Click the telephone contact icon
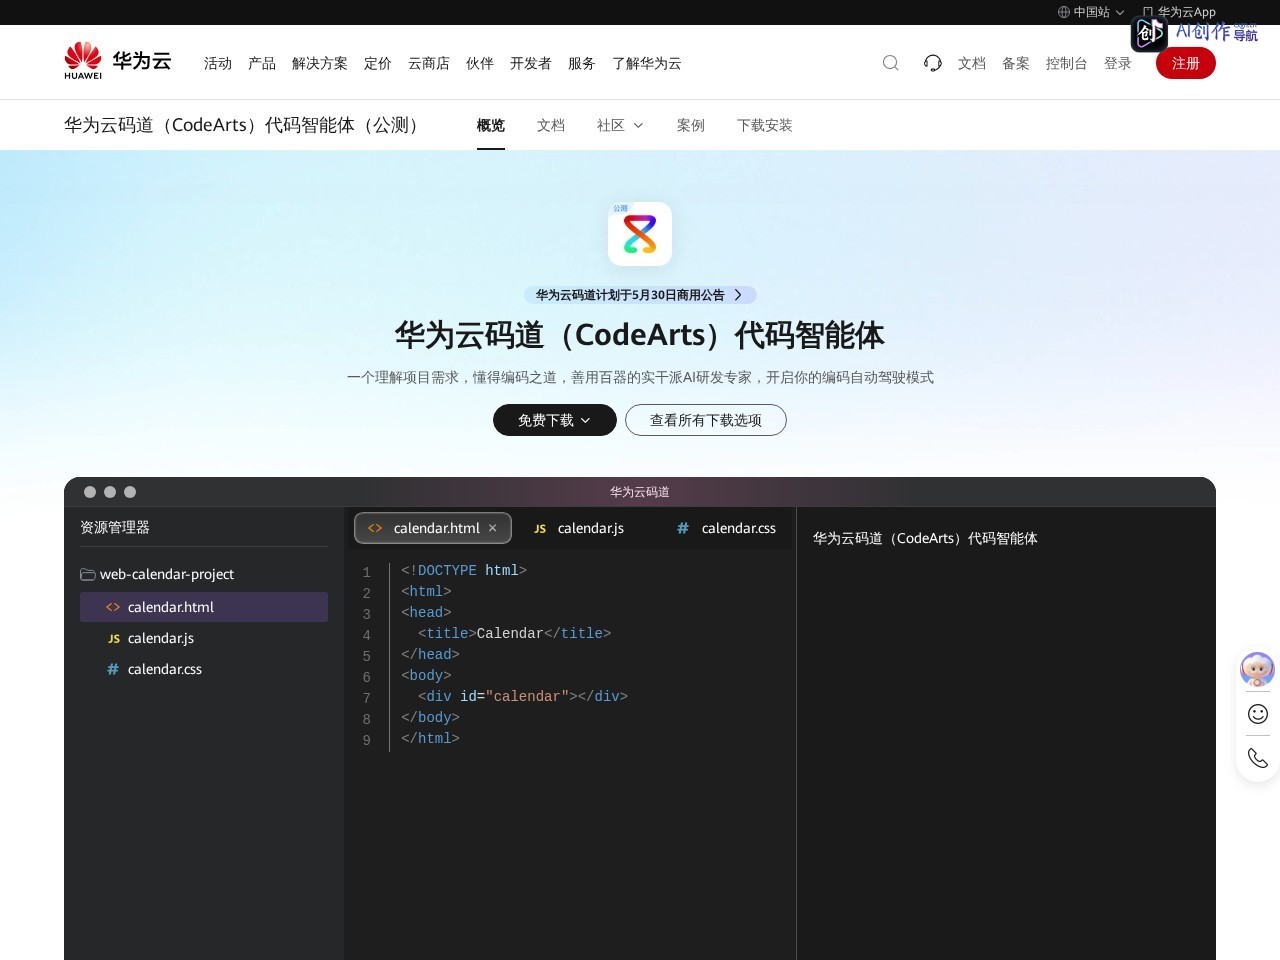The image size is (1280, 960). point(1258,758)
